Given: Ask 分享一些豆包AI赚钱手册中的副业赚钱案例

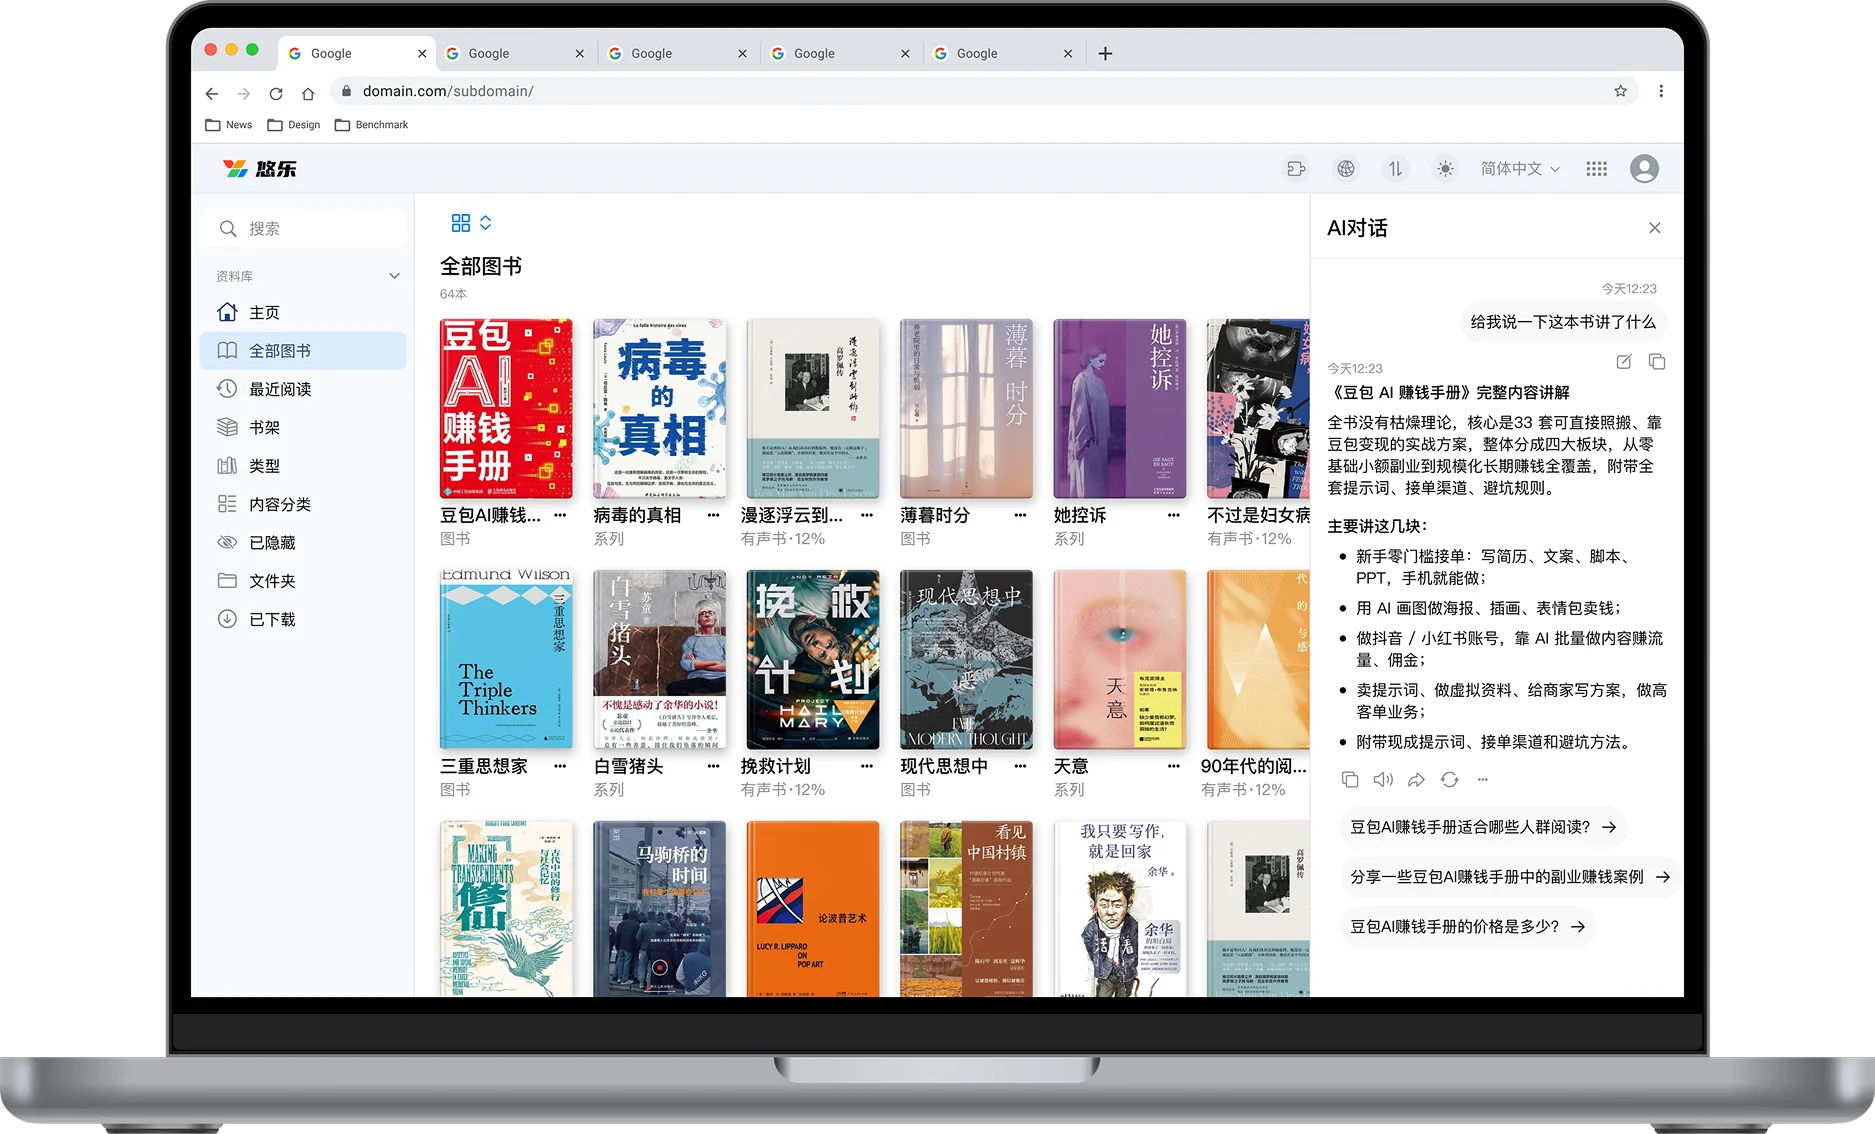Looking at the screenshot, I should click(1510, 877).
